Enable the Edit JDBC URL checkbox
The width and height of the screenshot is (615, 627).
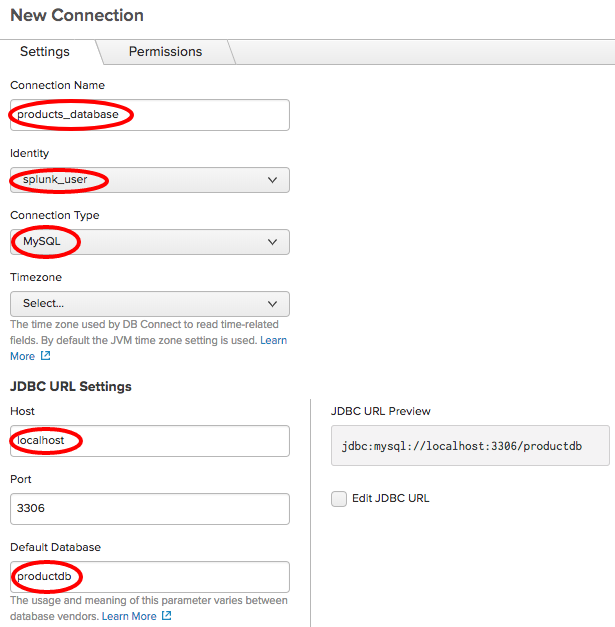(339, 499)
